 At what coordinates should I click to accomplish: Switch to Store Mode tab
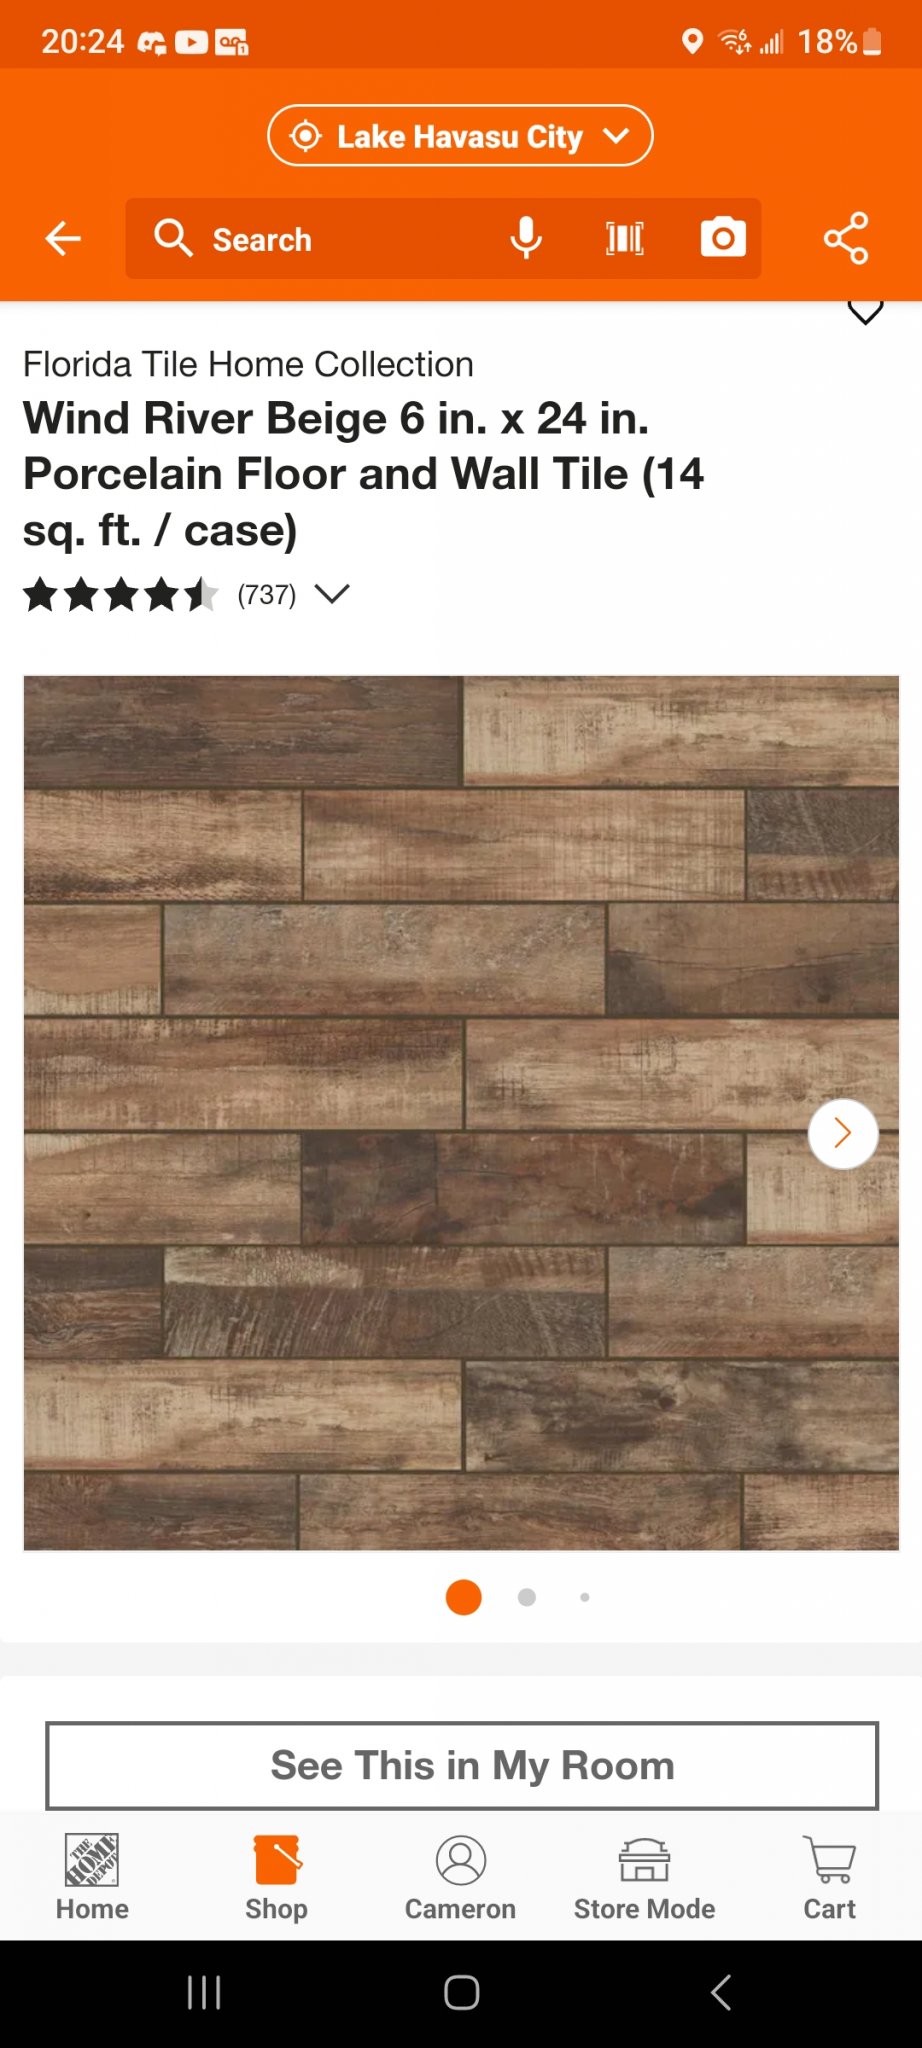[644, 1878]
